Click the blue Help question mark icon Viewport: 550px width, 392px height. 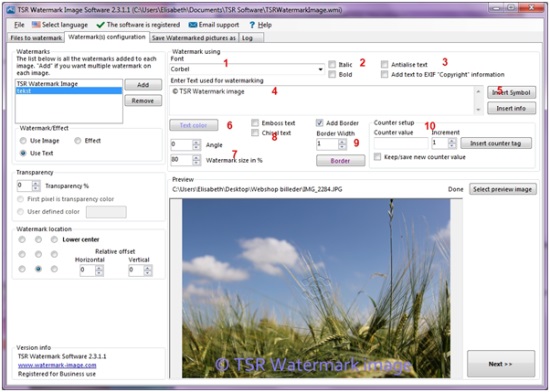coord(252,25)
